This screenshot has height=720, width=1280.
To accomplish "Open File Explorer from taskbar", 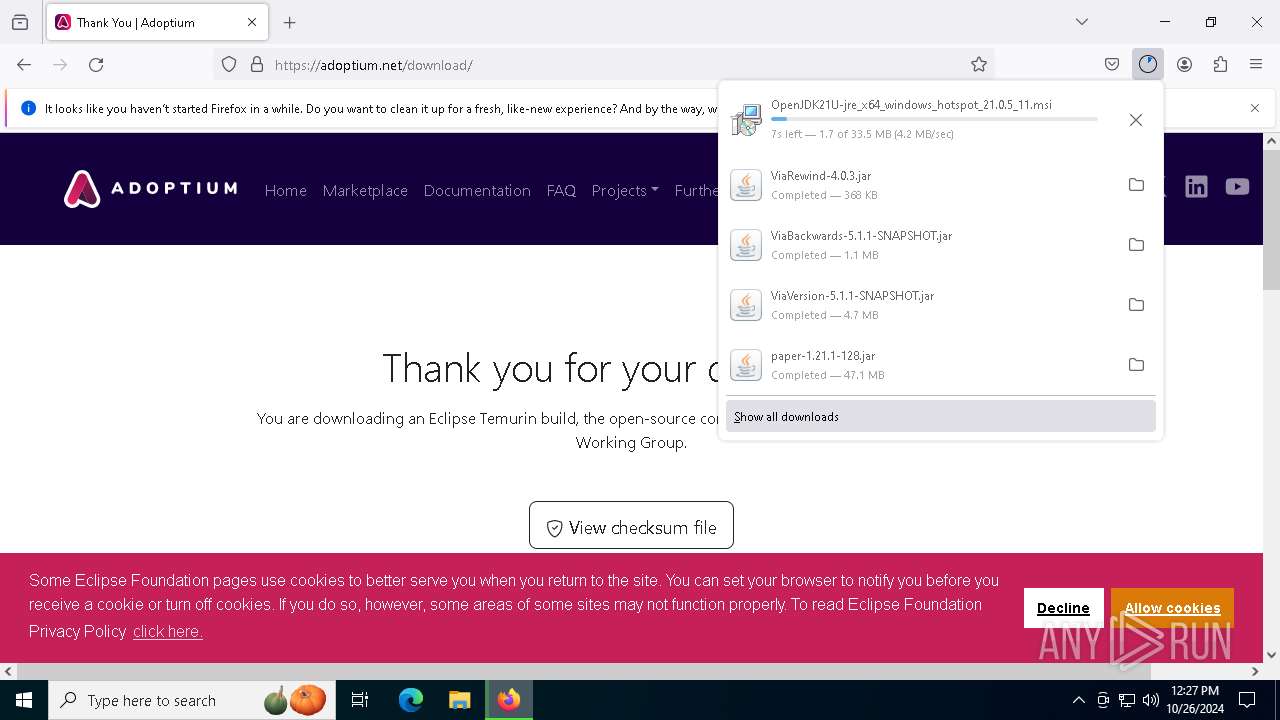I will click(x=459, y=700).
